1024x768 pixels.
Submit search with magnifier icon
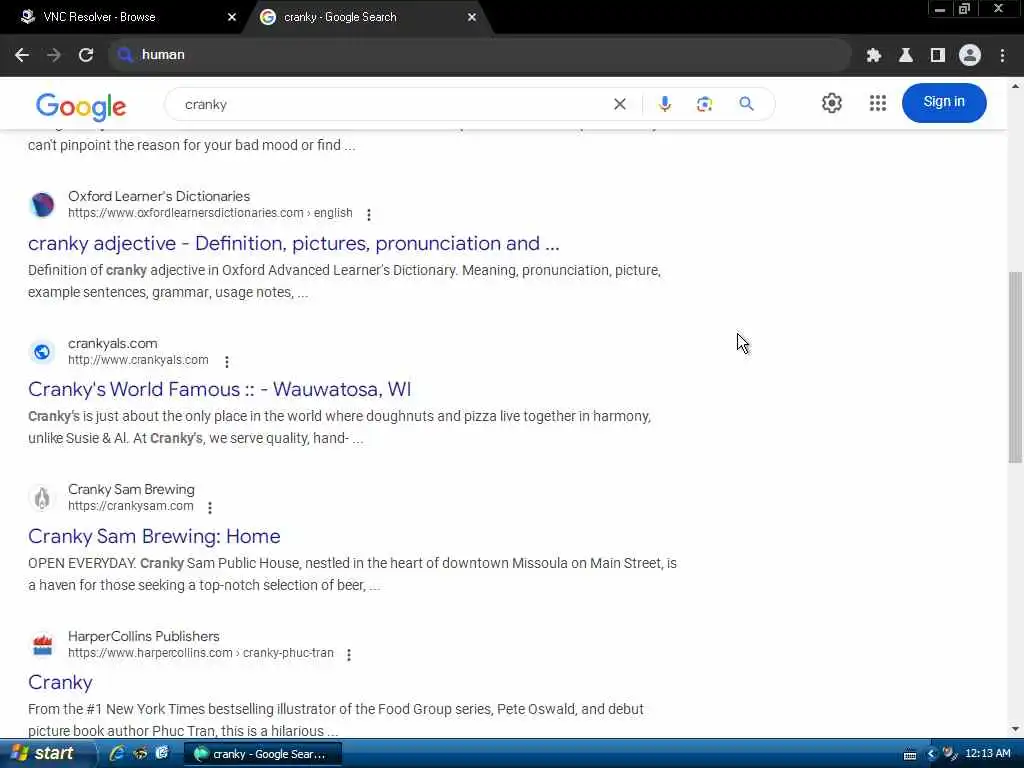coord(746,104)
